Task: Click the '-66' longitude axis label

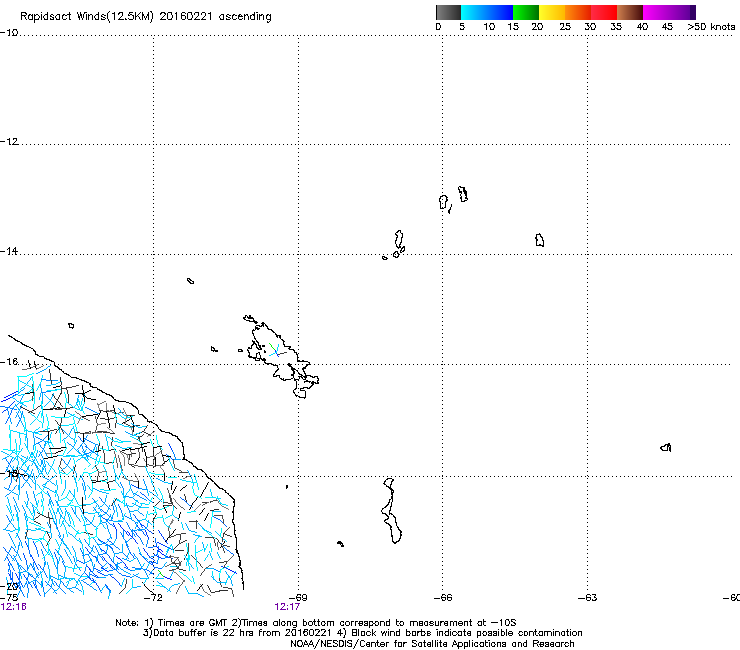Action: coord(443,598)
